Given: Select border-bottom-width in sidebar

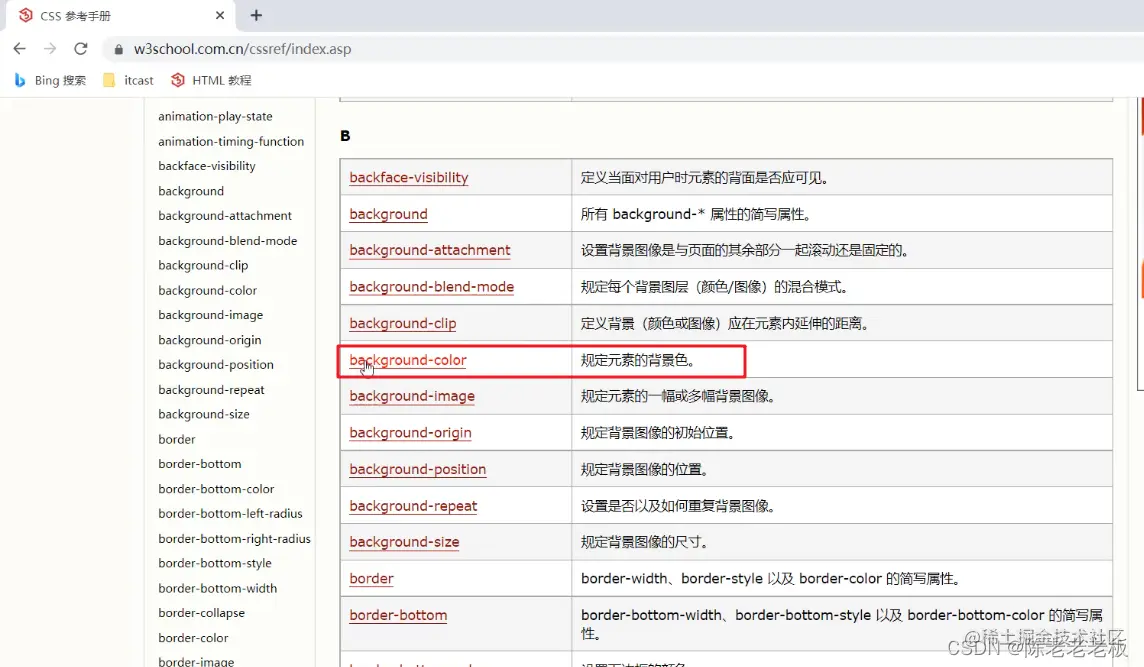Looking at the screenshot, I should coord(217,587).
